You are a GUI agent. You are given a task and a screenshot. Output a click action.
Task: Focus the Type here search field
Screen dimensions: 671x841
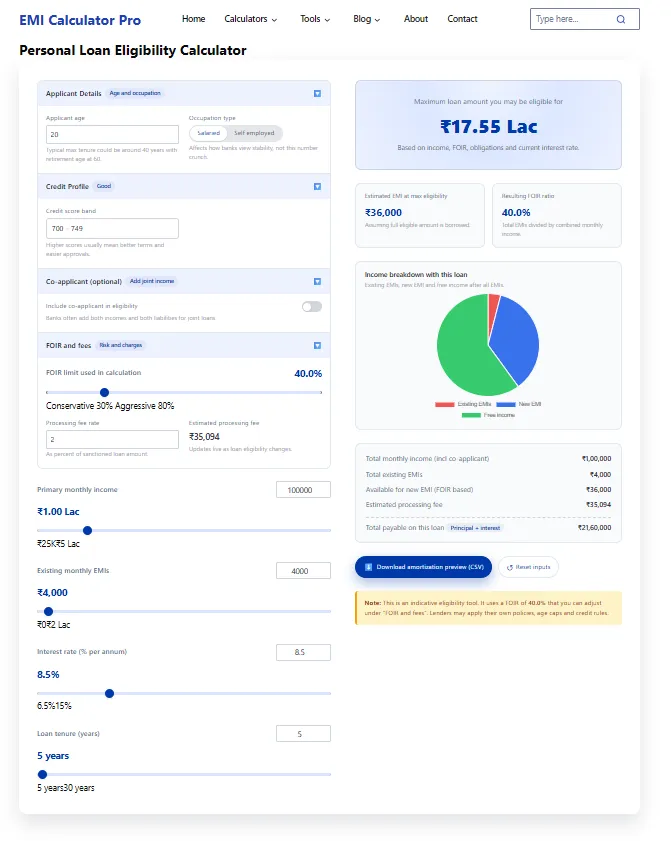[x=574, y=19]
